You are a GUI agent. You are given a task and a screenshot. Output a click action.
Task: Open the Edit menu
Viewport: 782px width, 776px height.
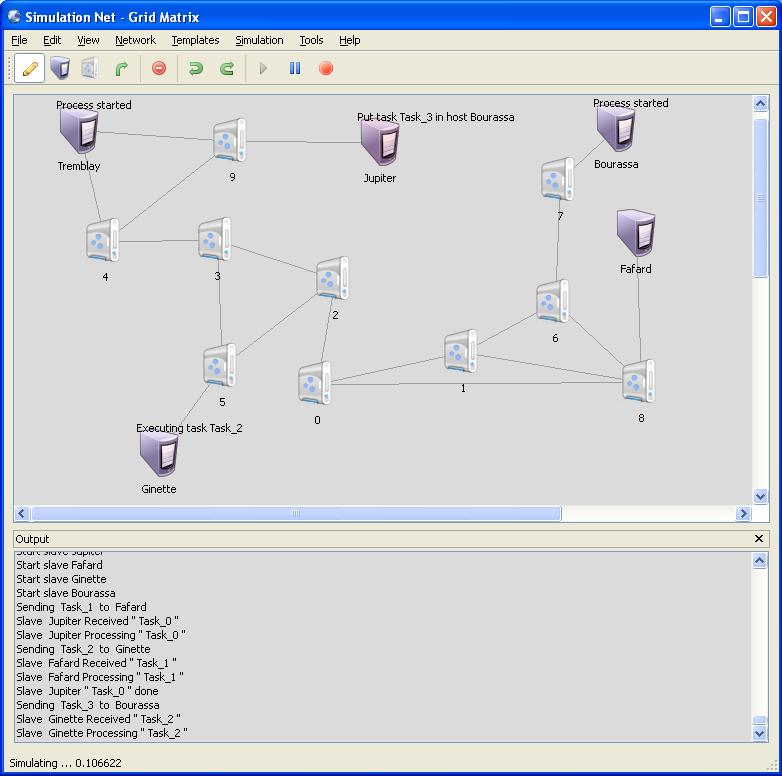pyautogui.click(x=52, y=40)
